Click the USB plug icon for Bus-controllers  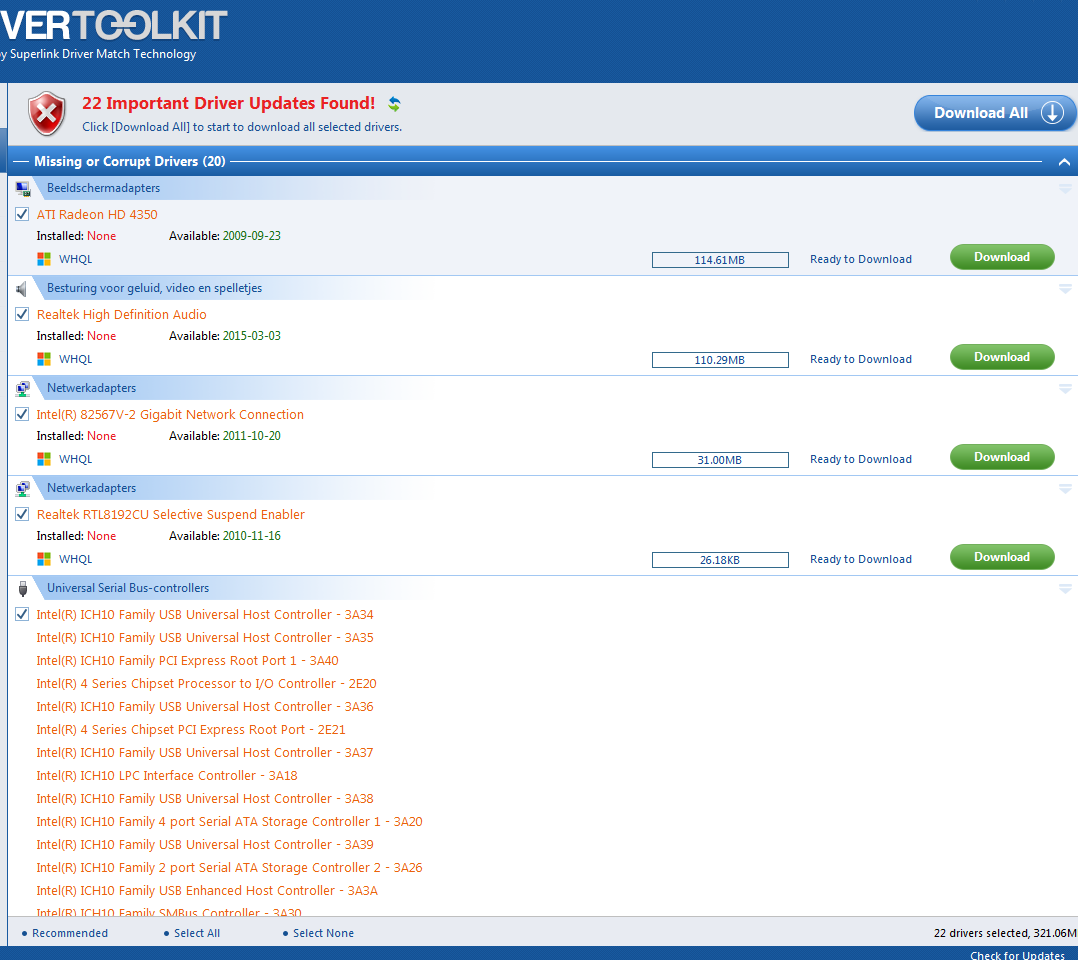tap(23, 589)
